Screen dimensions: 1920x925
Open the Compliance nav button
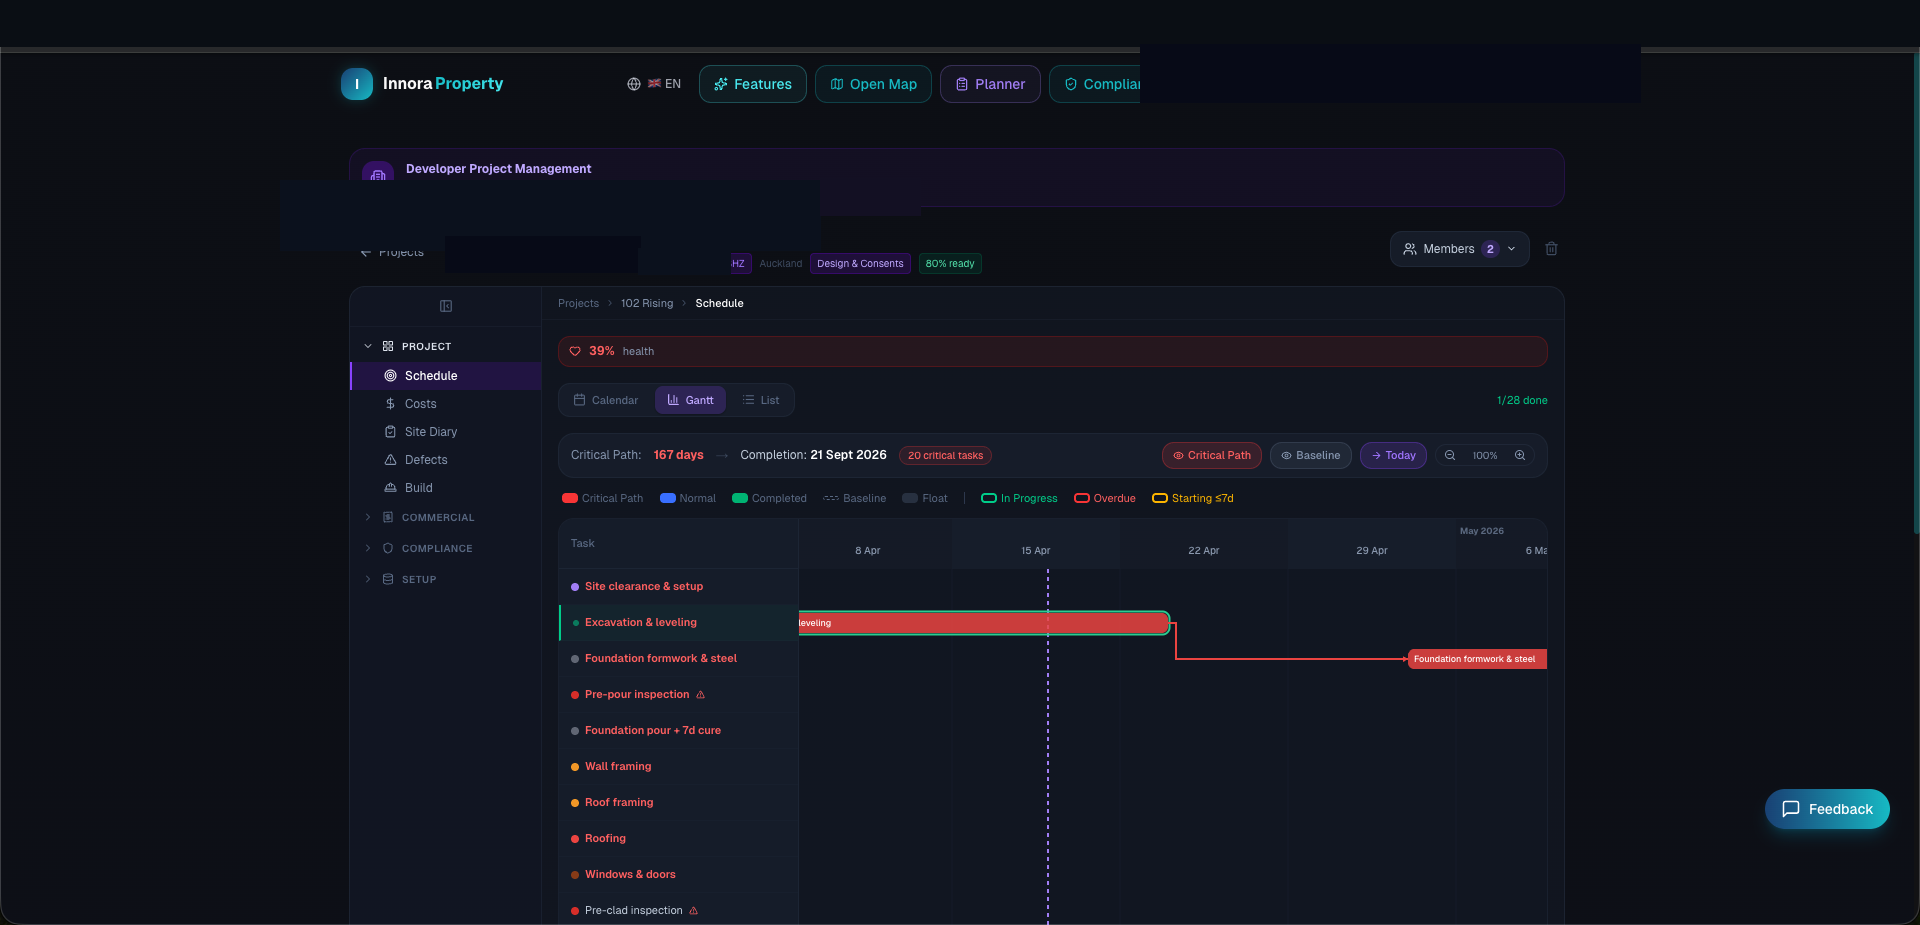[x=1095, y=84]
